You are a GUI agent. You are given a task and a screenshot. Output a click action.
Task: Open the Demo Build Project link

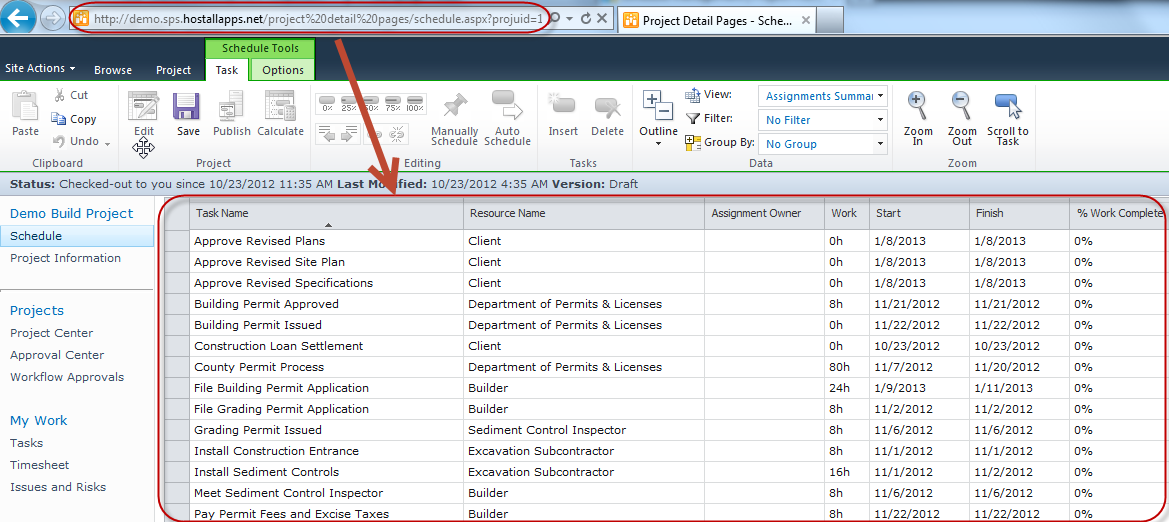click(x=71, y=213)
